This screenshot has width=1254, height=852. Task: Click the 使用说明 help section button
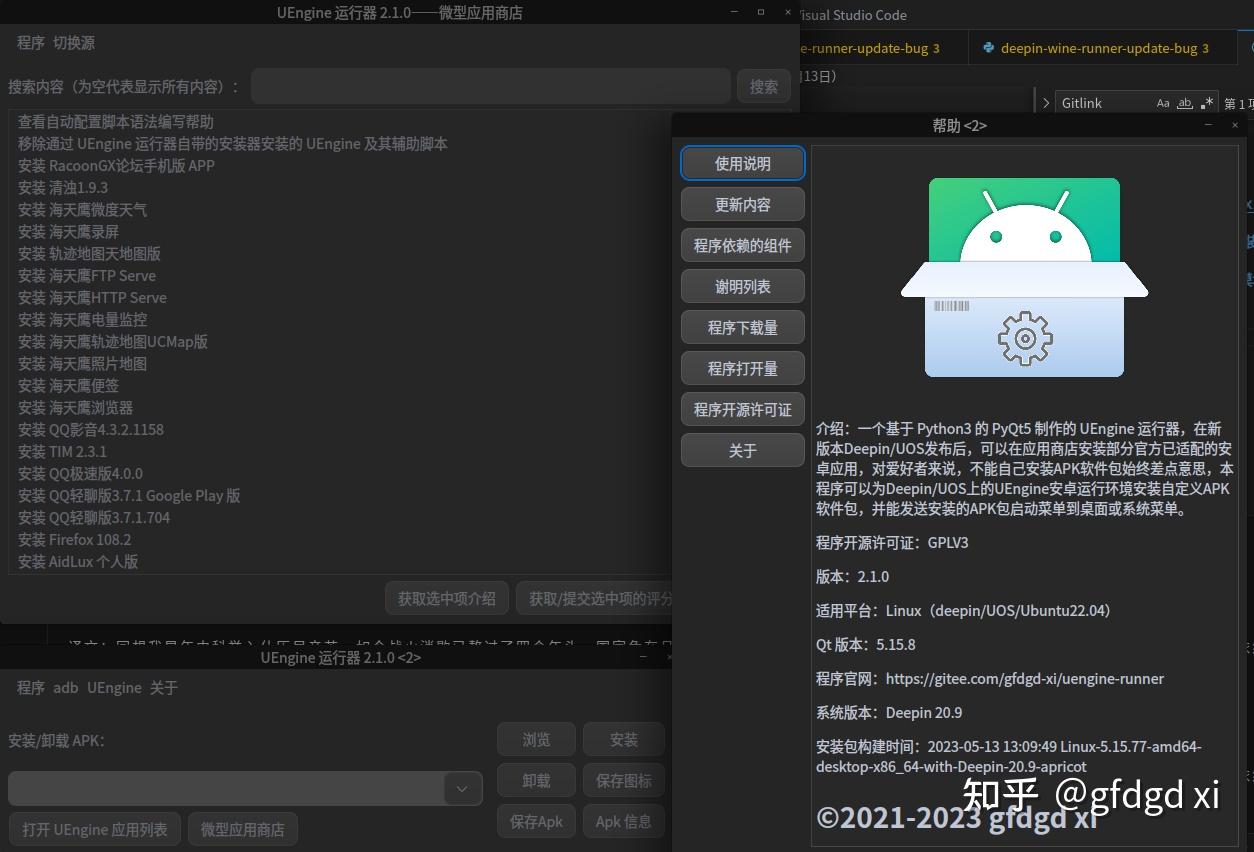742,163
